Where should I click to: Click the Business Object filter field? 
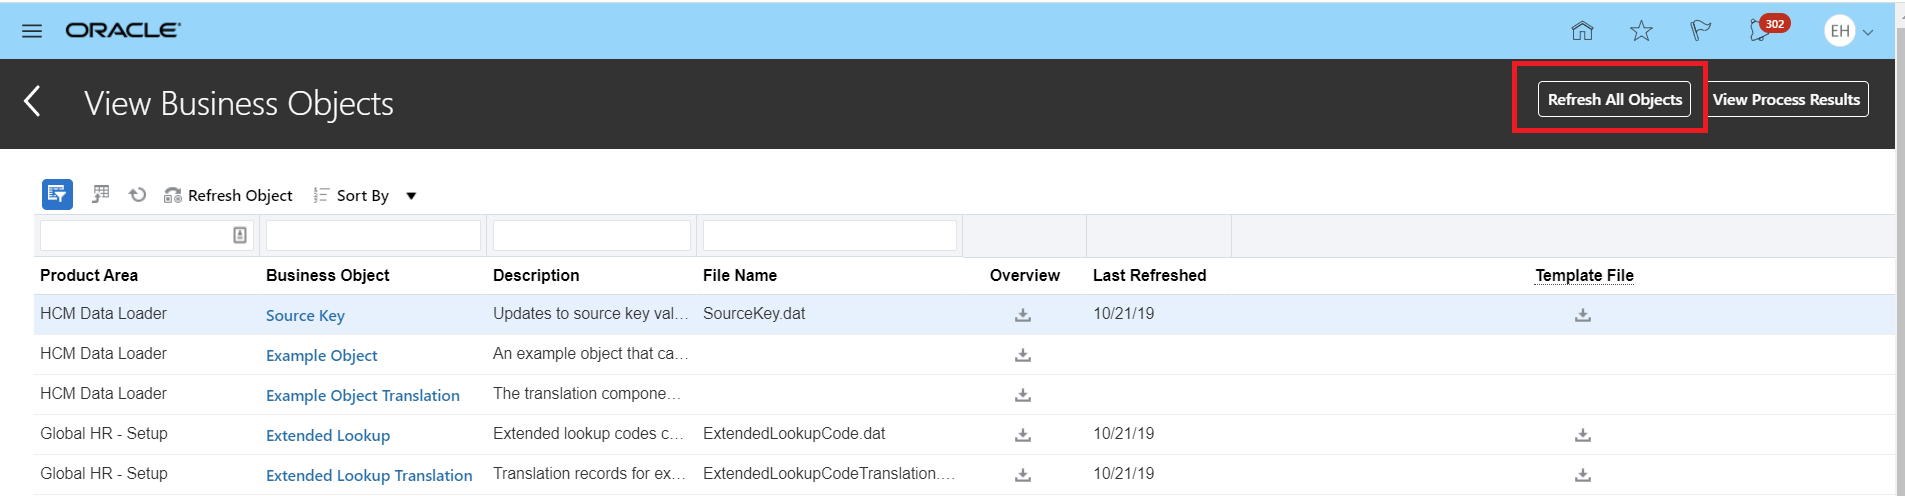click(373, 235)
